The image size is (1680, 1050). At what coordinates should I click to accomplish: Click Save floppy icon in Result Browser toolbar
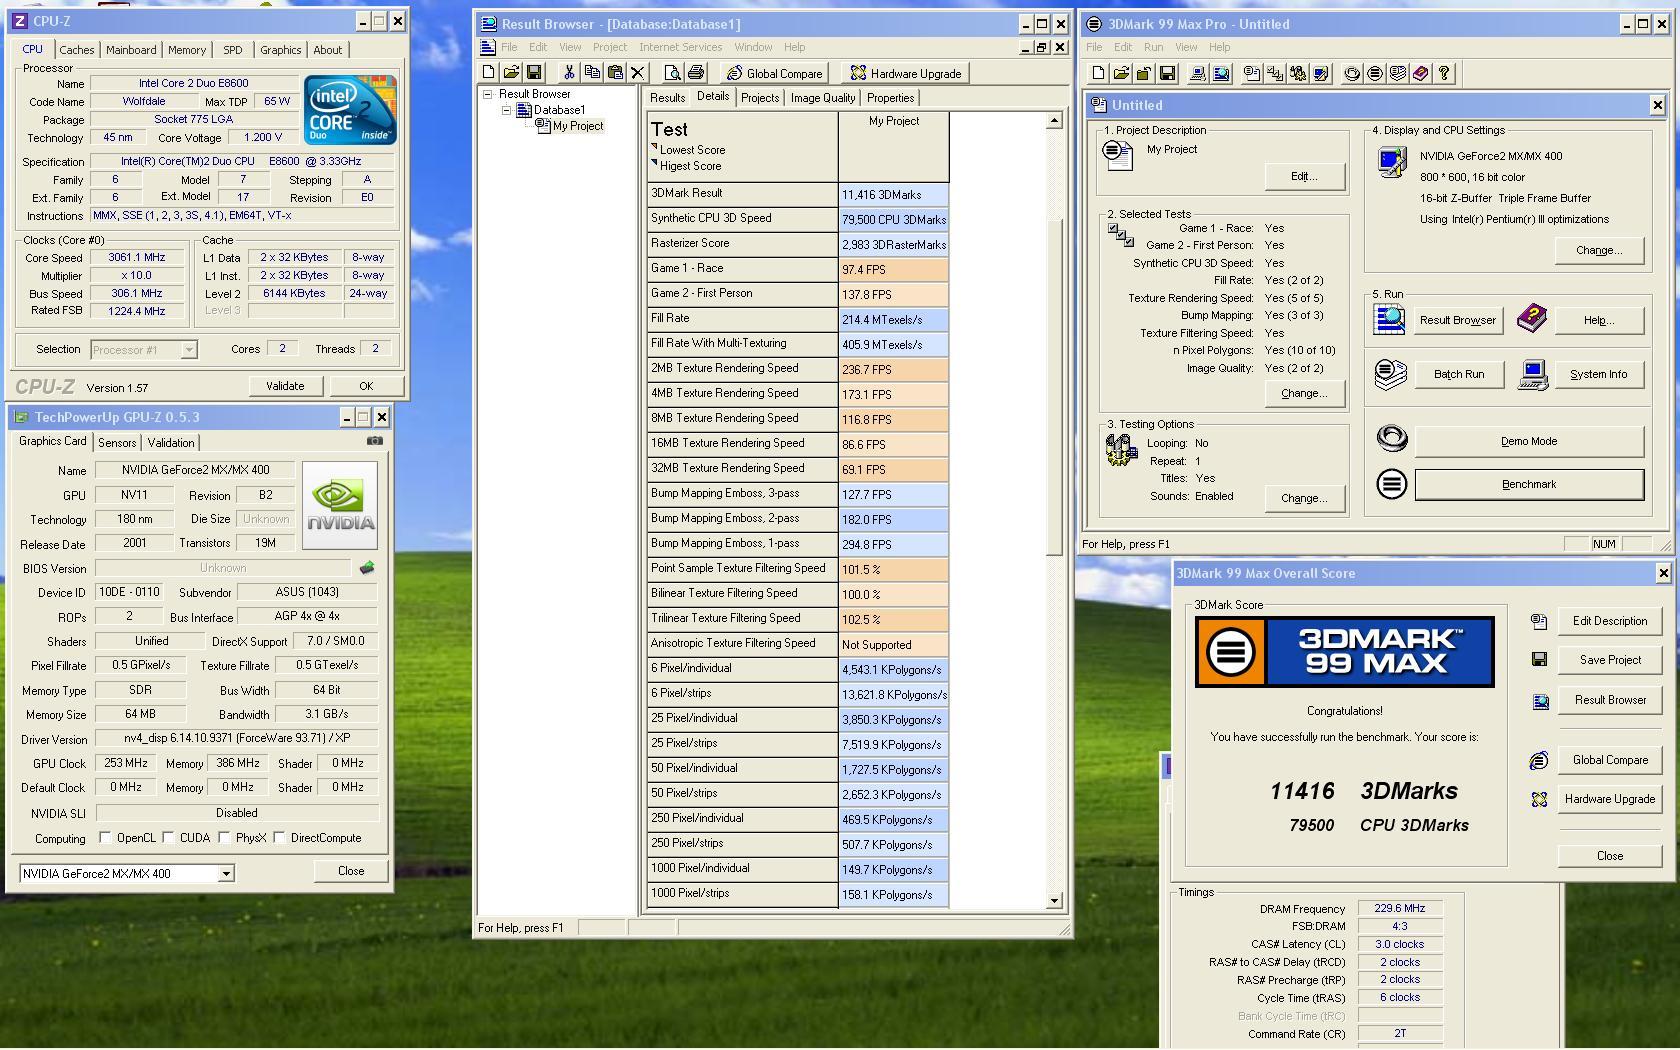click(x=534, y=73)
